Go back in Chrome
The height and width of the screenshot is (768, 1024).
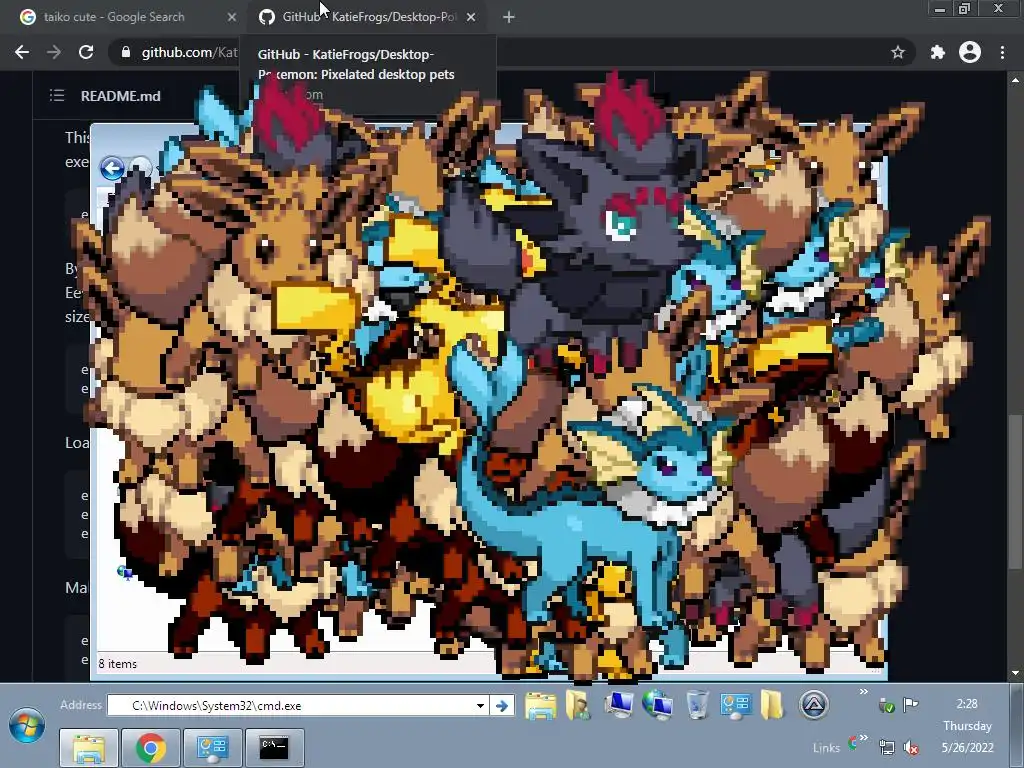coord(22,52)
